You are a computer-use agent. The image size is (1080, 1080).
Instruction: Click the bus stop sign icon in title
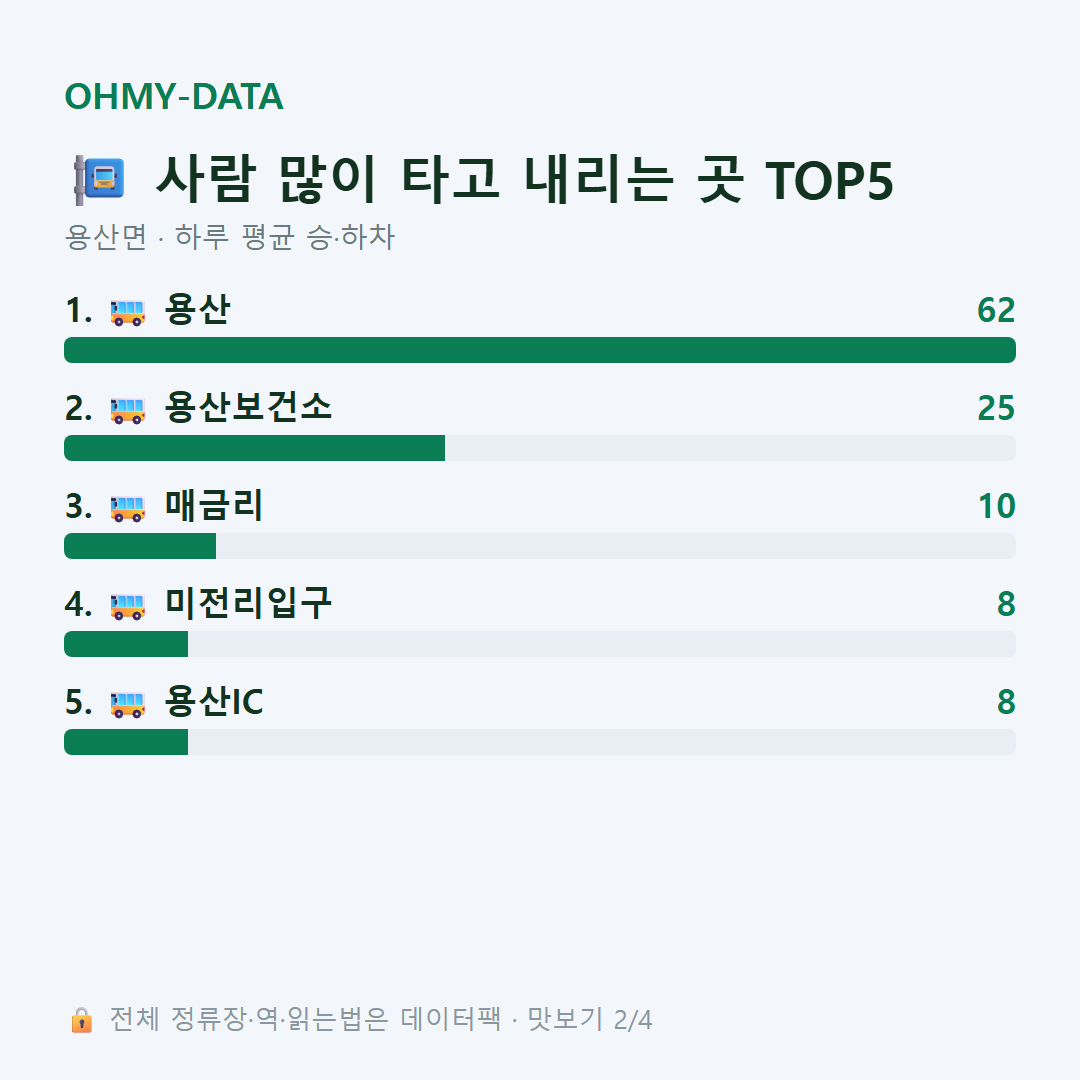tap(99, 180)
